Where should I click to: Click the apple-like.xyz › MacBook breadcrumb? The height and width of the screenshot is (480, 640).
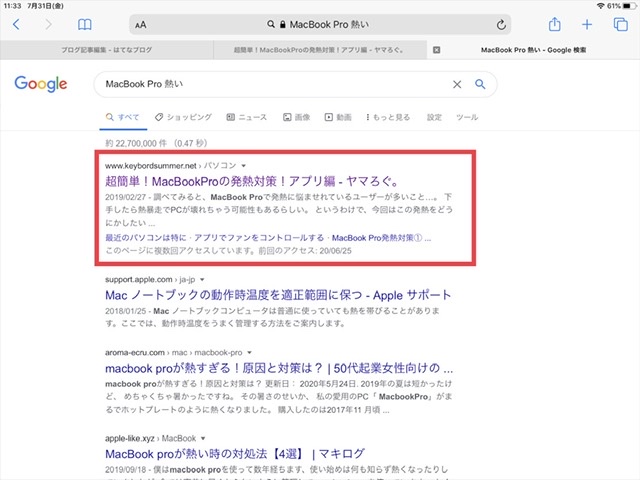[x=151, y=438]
